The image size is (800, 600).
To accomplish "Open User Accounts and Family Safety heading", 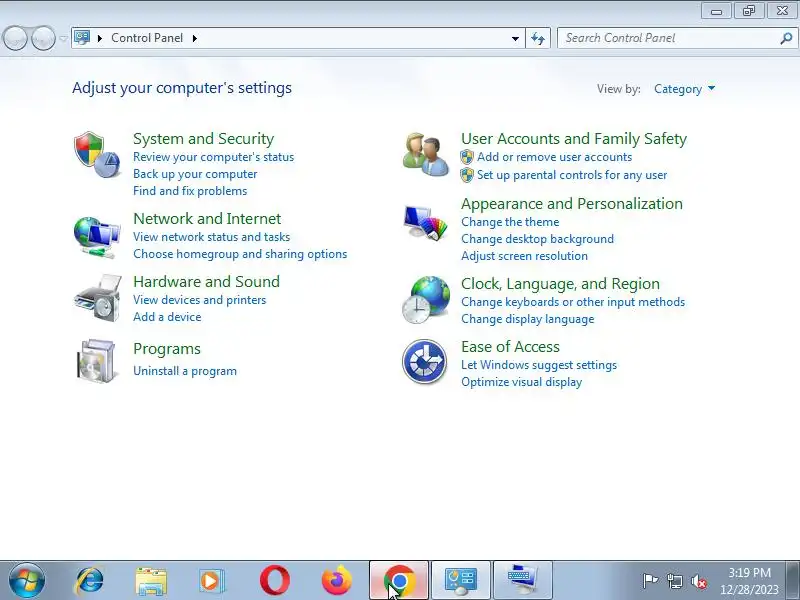I will tap(574, 139).
